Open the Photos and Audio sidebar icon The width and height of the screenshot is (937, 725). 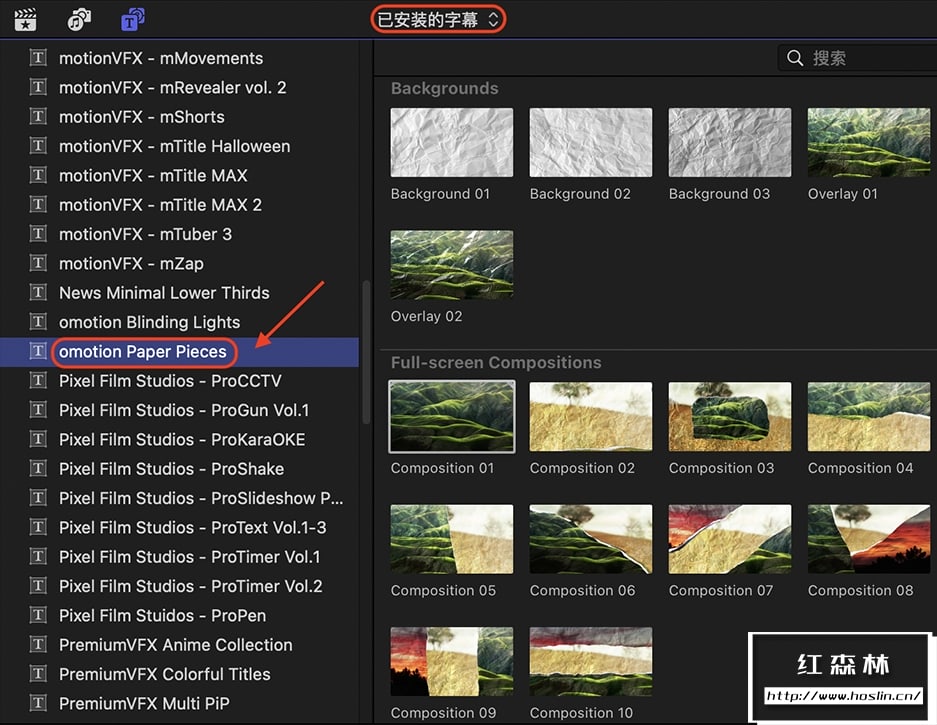point(79,19)
